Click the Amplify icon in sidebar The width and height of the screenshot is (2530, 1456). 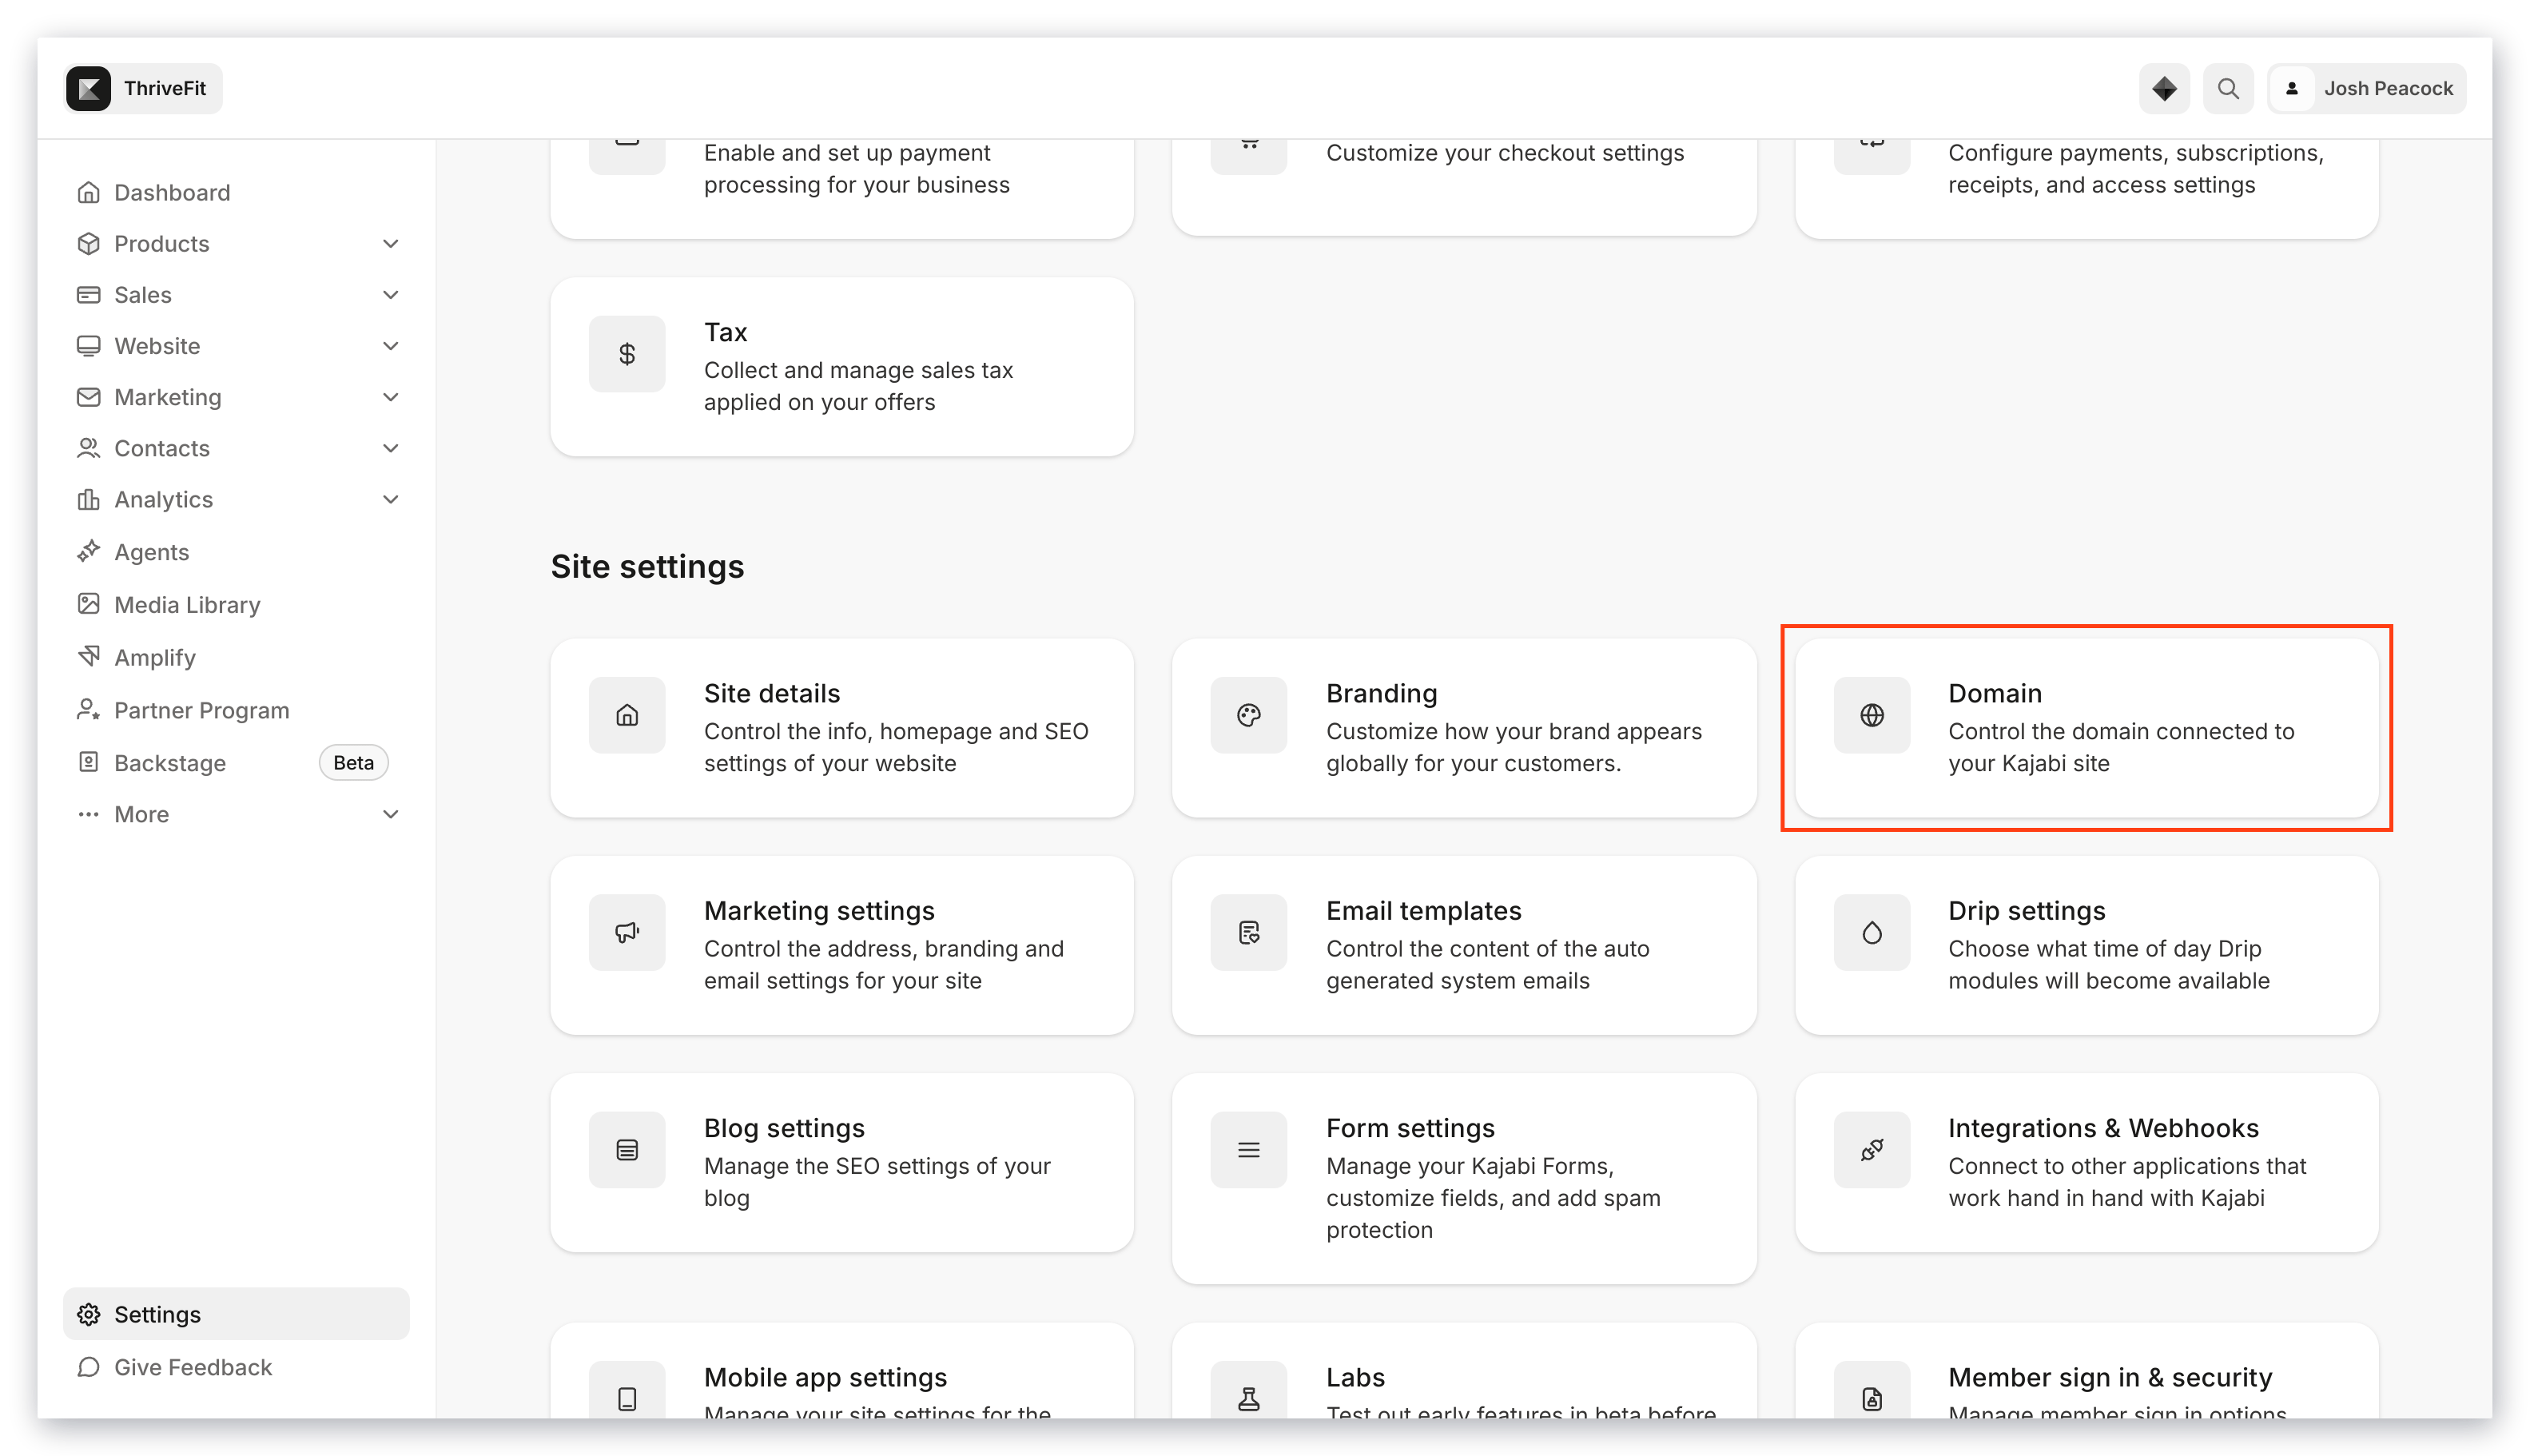click(x=88, y=656)
